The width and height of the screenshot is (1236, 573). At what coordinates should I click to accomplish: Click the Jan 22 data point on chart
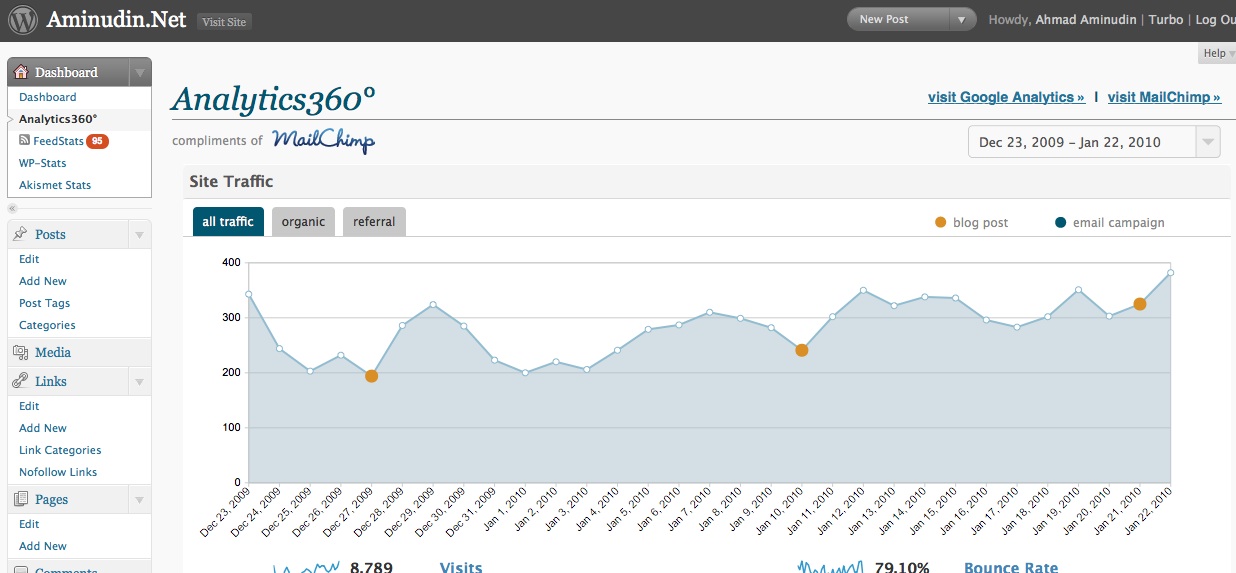click(1170, 272)
